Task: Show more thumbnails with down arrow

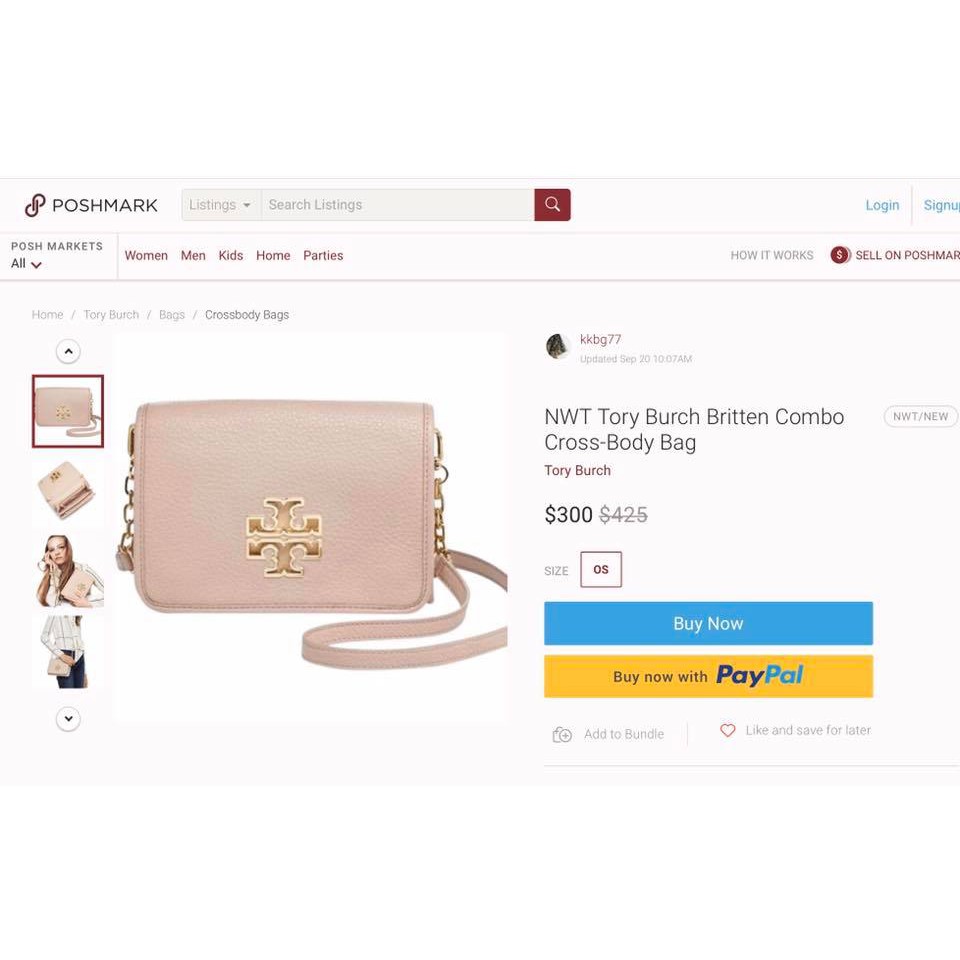Action: [x=68, y=719]
